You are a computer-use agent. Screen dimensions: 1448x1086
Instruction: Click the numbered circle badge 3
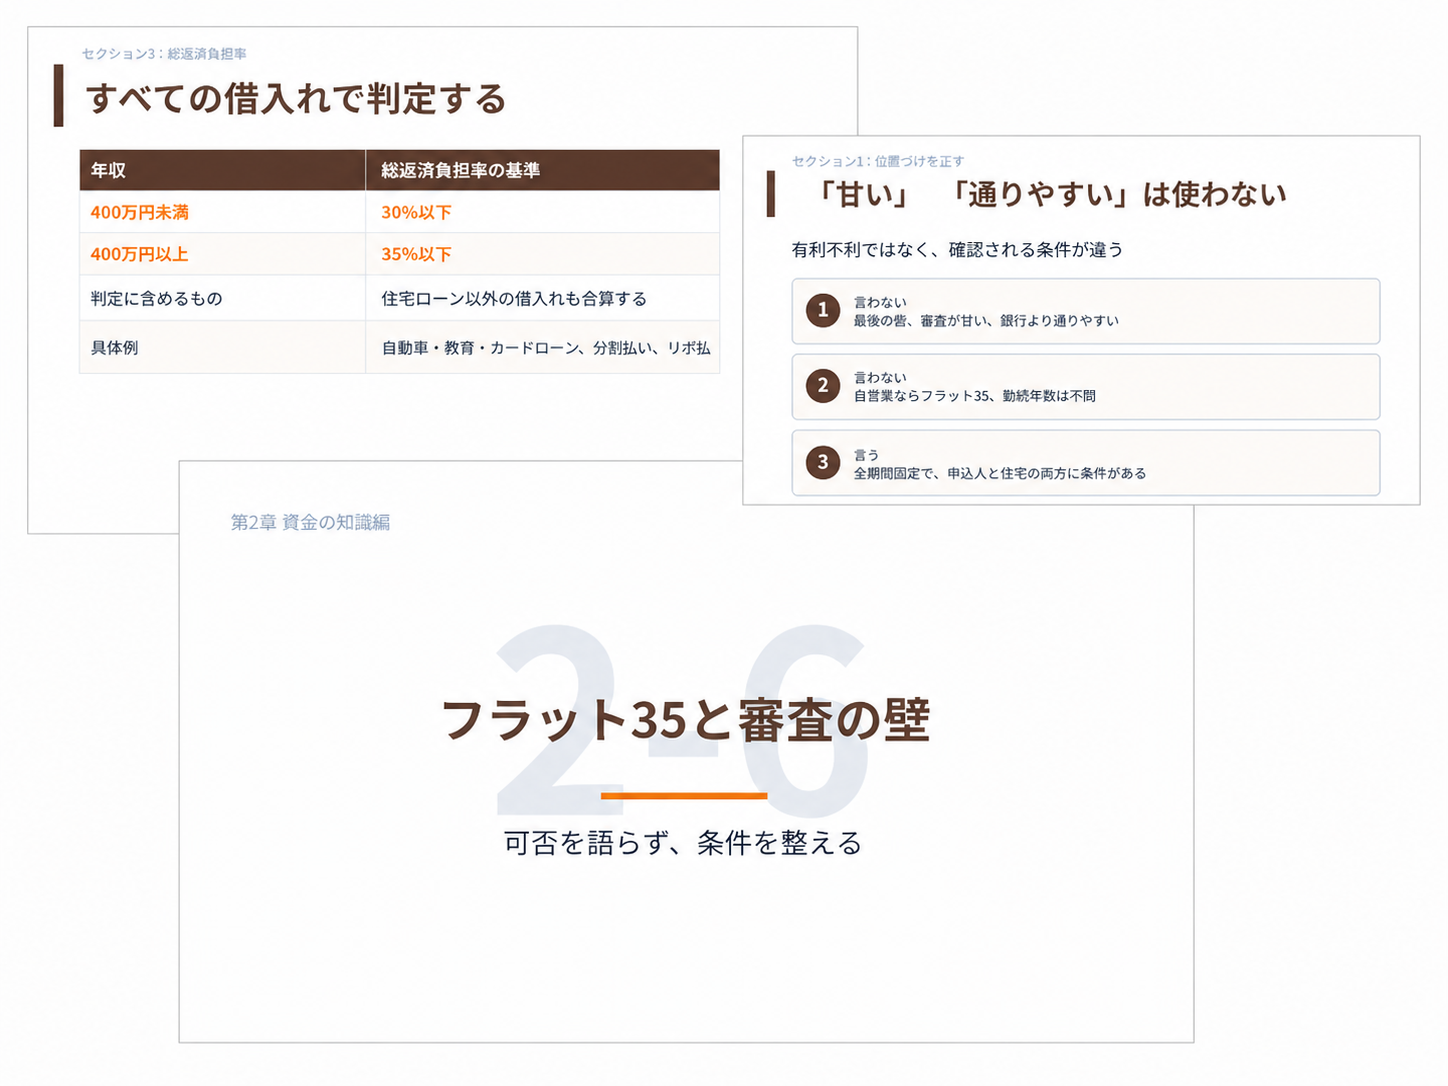(x=823, y=462)
